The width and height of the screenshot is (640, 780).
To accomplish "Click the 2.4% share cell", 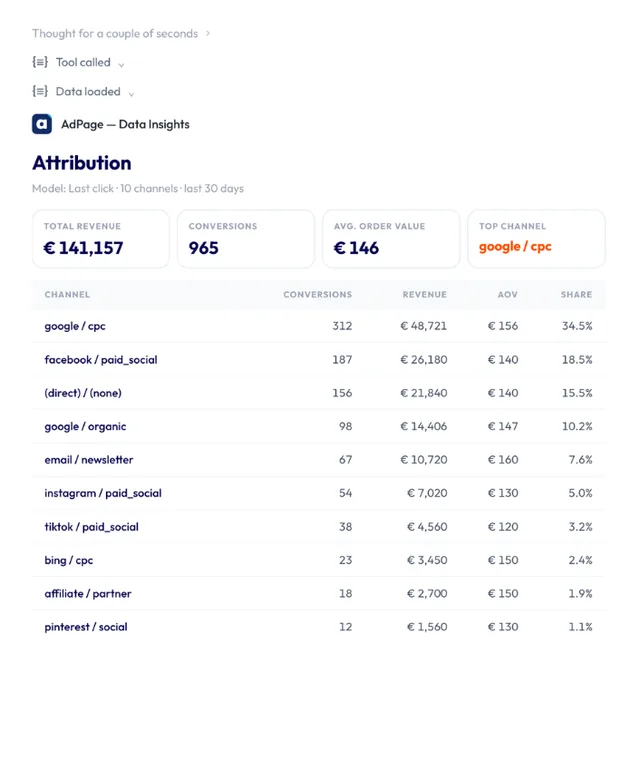I will click(x=580, y=560).
